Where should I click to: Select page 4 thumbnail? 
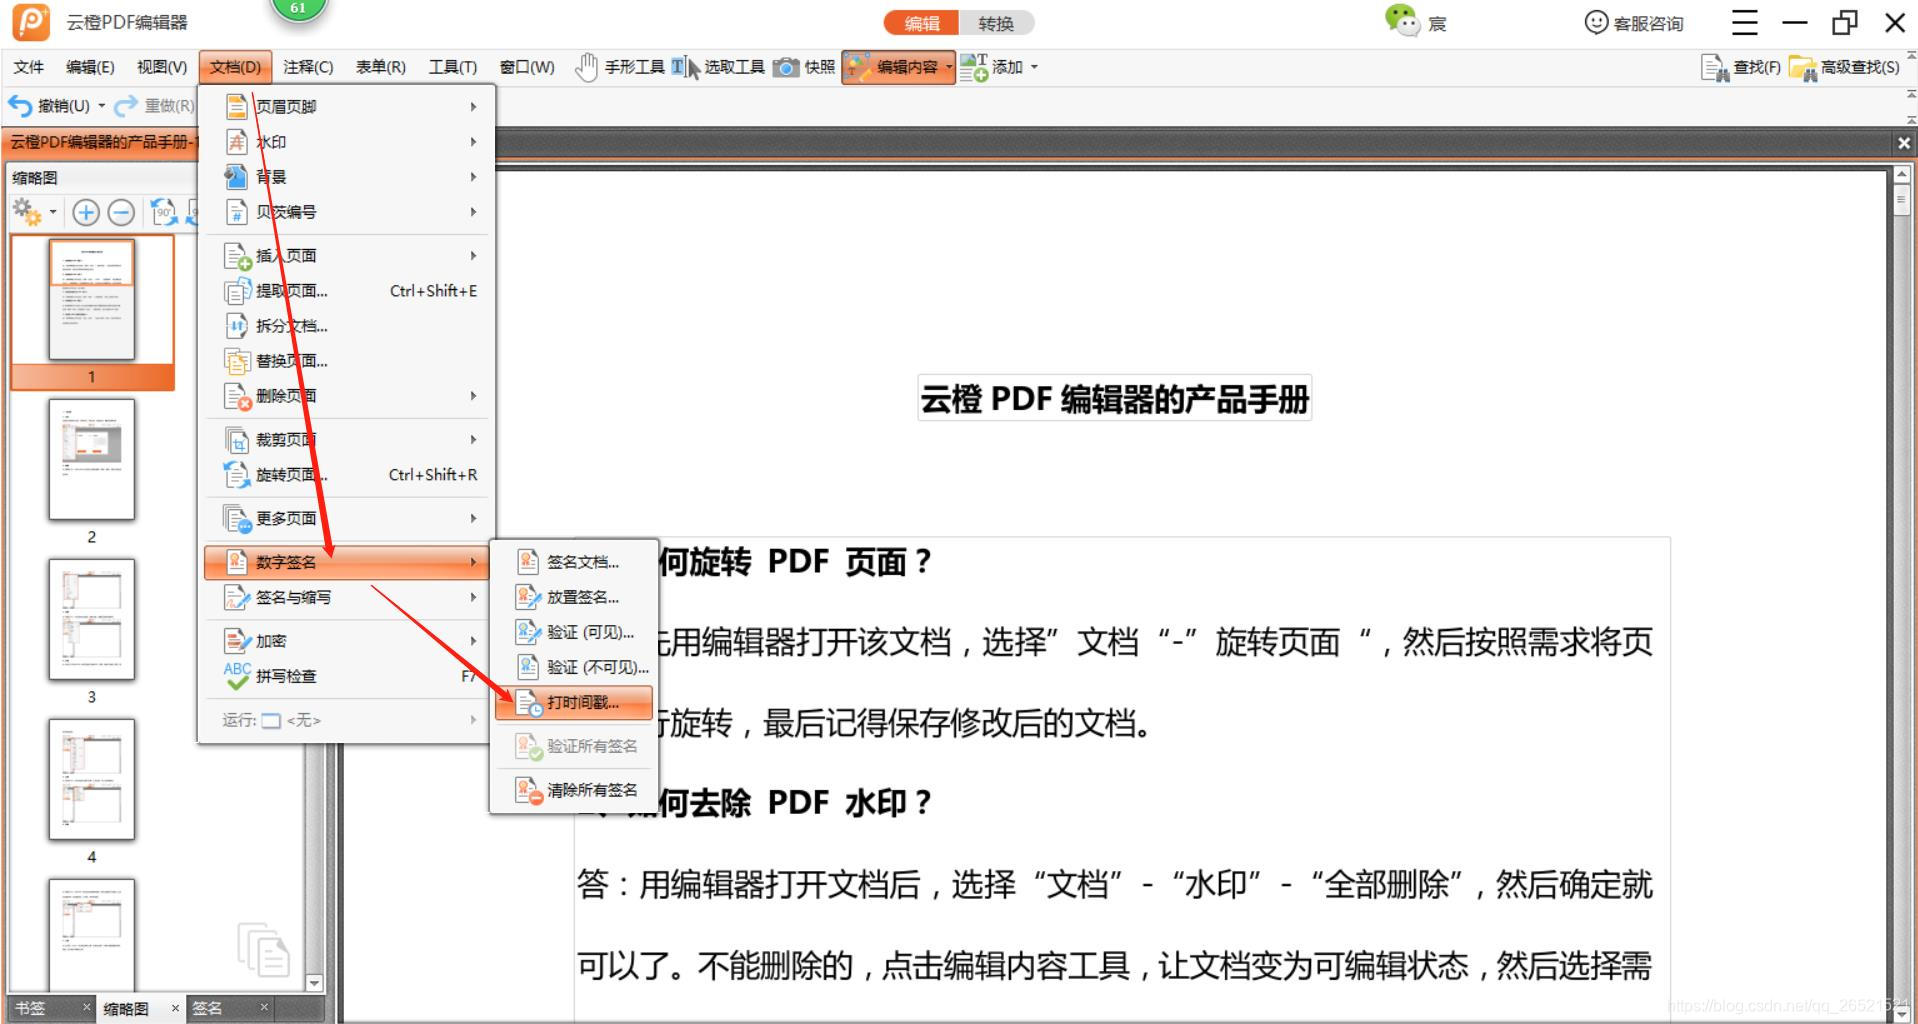92,780
